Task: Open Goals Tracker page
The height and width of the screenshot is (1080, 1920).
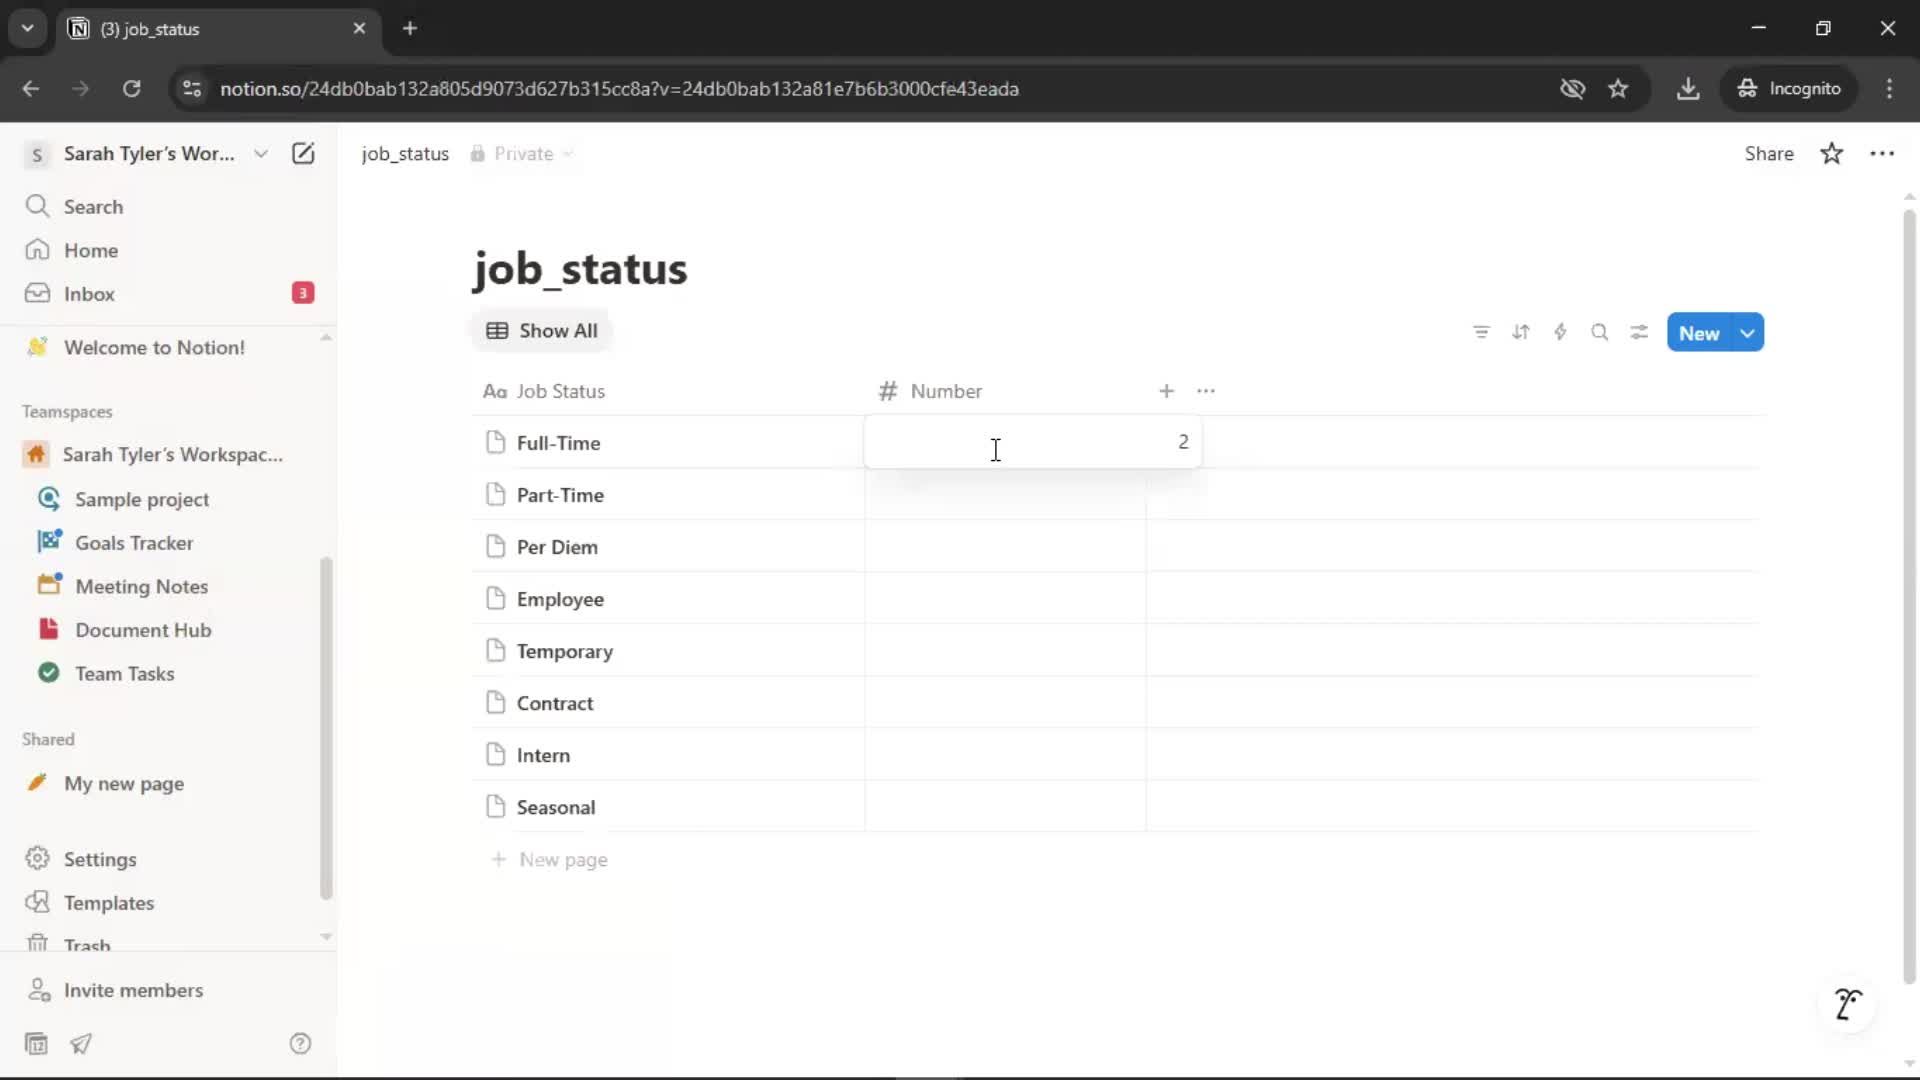Action: coord(134,543)
